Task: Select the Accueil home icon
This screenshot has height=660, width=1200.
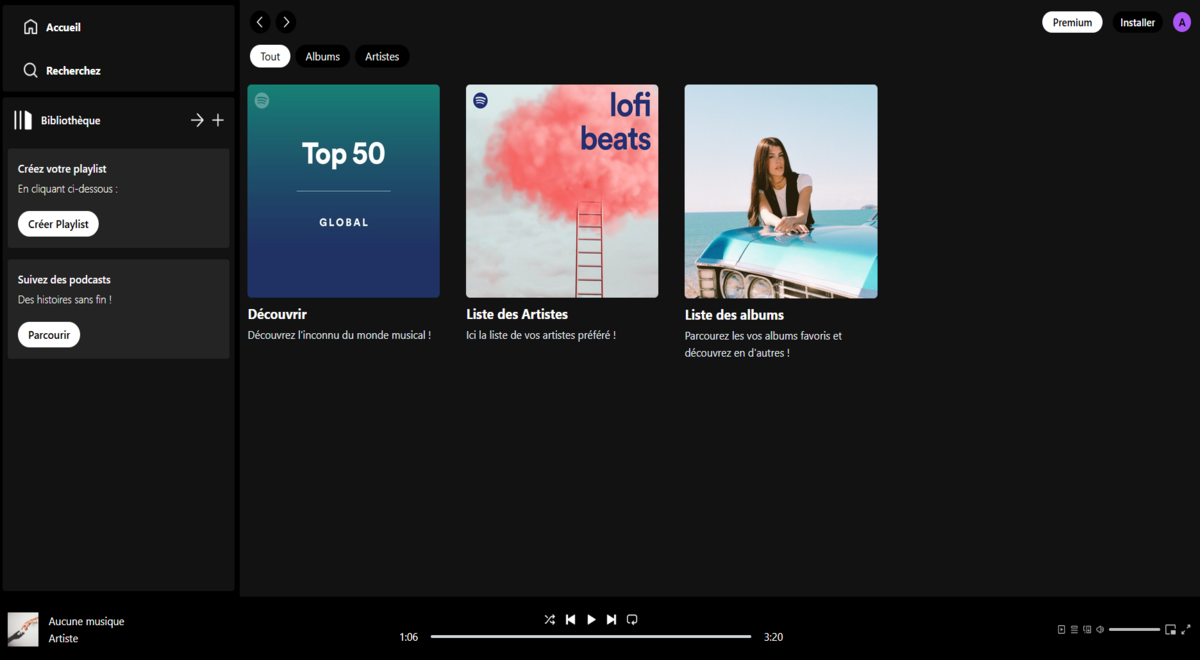Action: [30, 26]
